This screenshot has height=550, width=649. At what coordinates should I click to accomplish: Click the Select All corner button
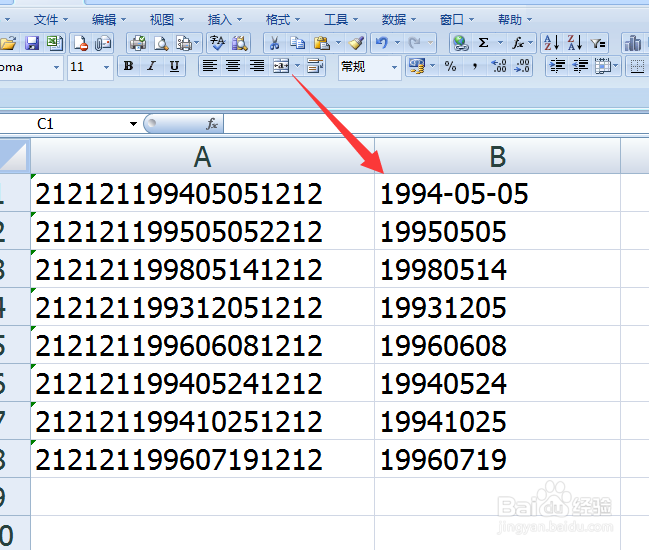[x=14, y=156]
